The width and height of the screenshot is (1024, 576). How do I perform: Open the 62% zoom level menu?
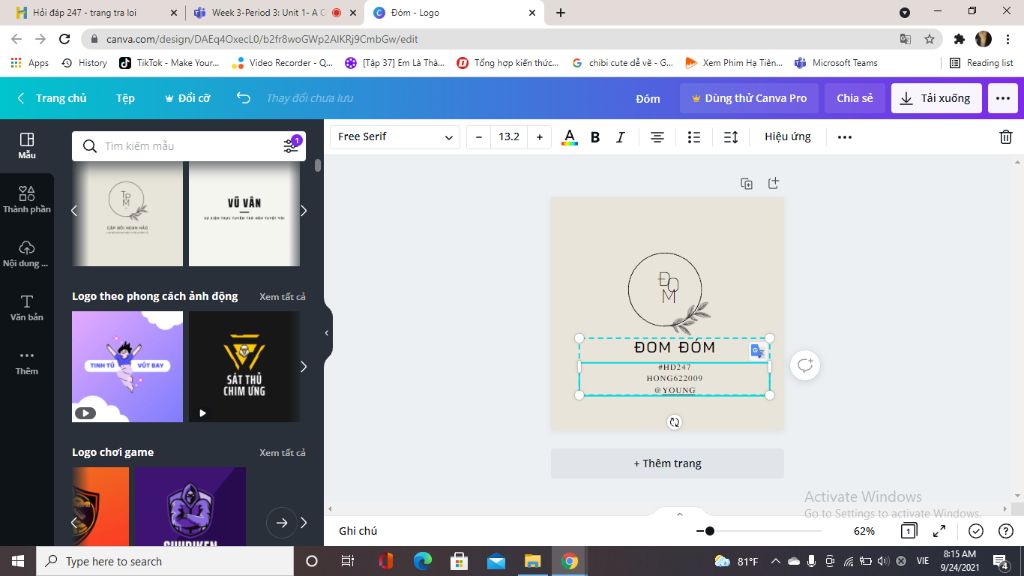864,531
